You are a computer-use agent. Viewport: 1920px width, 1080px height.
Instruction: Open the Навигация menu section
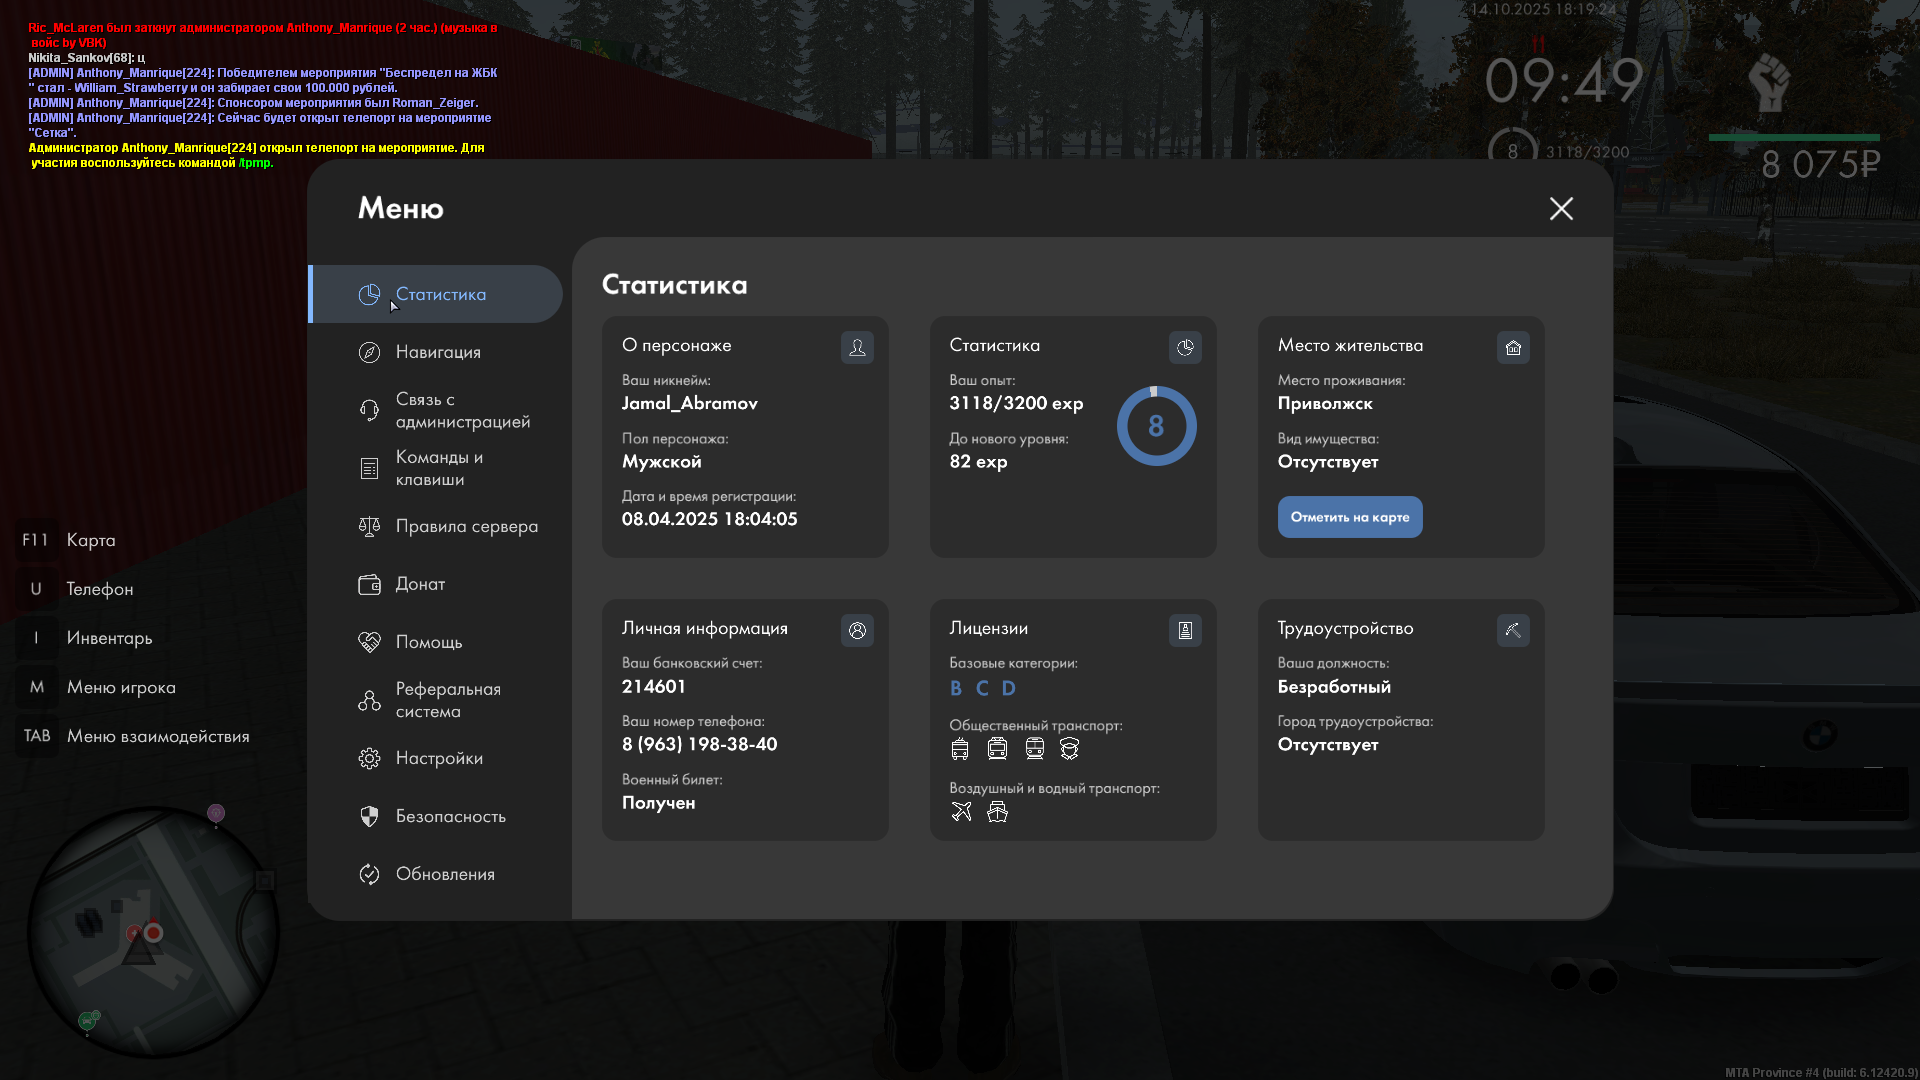tap(438, 352)
